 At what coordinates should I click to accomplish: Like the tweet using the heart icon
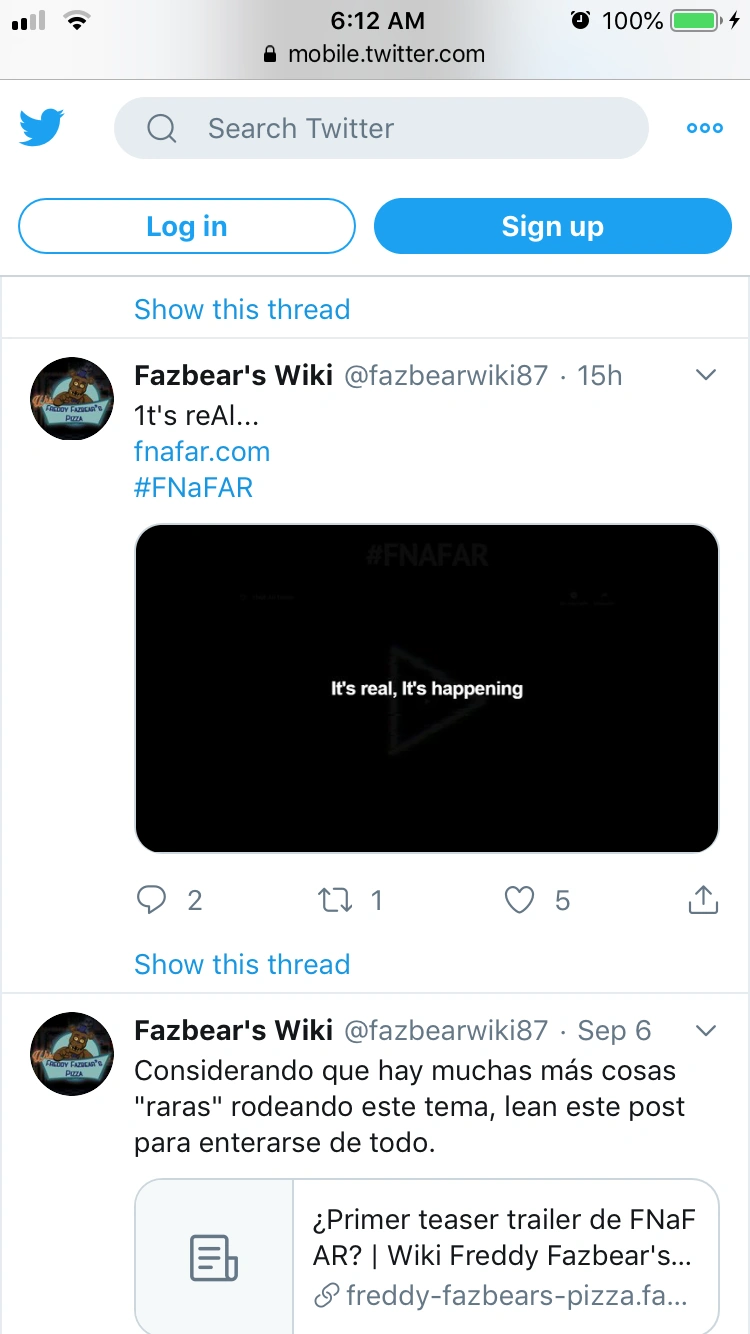(x=519, y=900)
